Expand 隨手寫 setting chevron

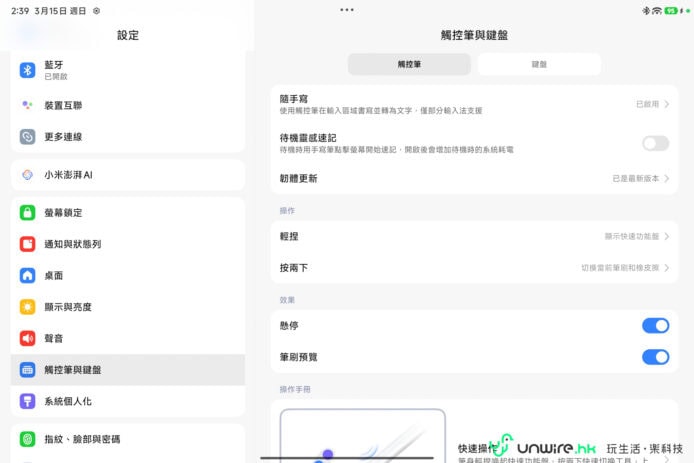pyautogui.click(x=666, y=103)
